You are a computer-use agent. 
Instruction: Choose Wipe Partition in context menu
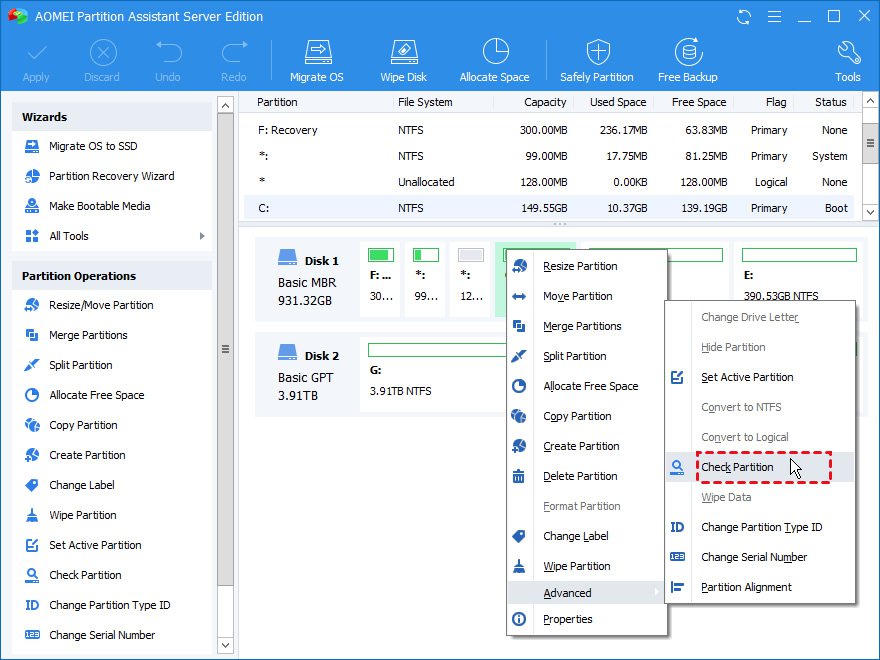pos(587,566)
